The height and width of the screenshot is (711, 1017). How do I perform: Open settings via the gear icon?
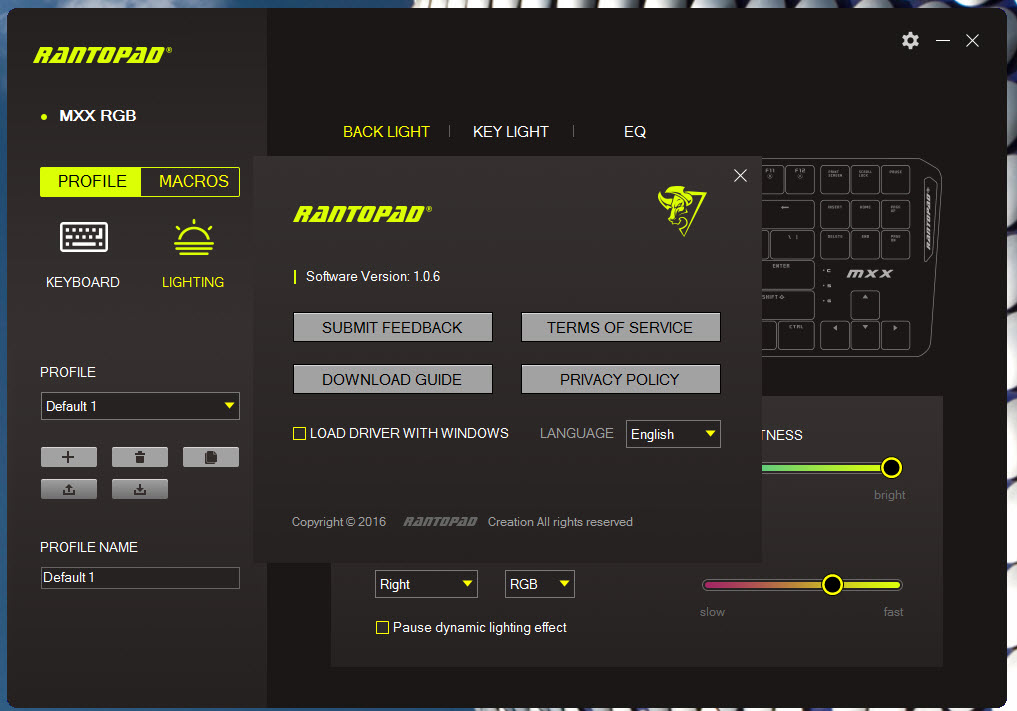pos(910,41)
